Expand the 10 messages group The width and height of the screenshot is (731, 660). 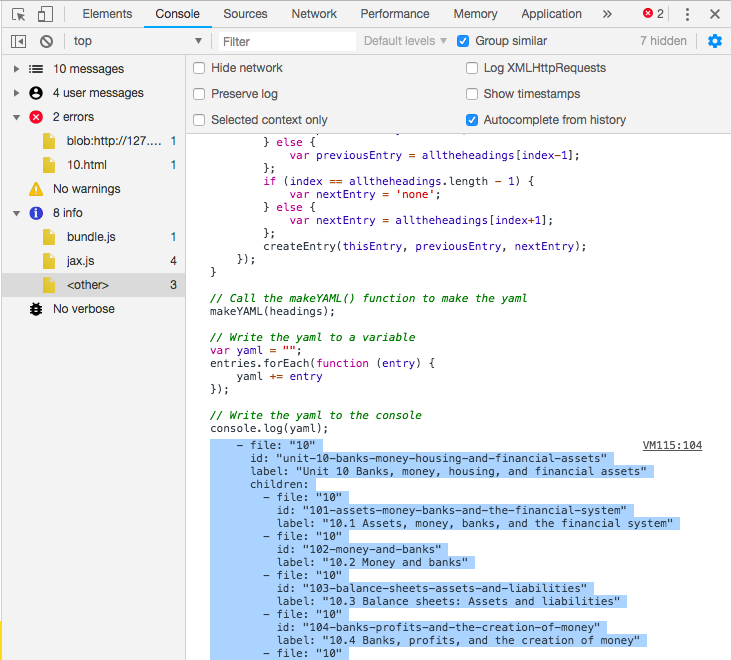(16, 69)
